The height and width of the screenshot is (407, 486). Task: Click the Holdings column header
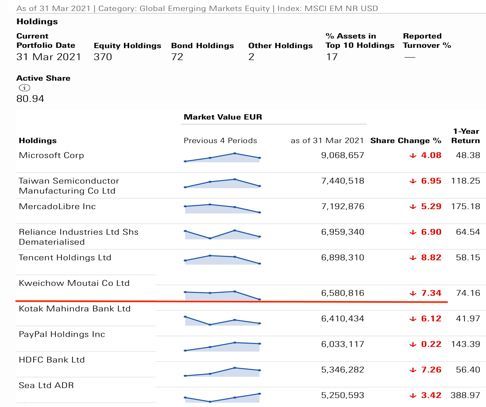(37, 141)
